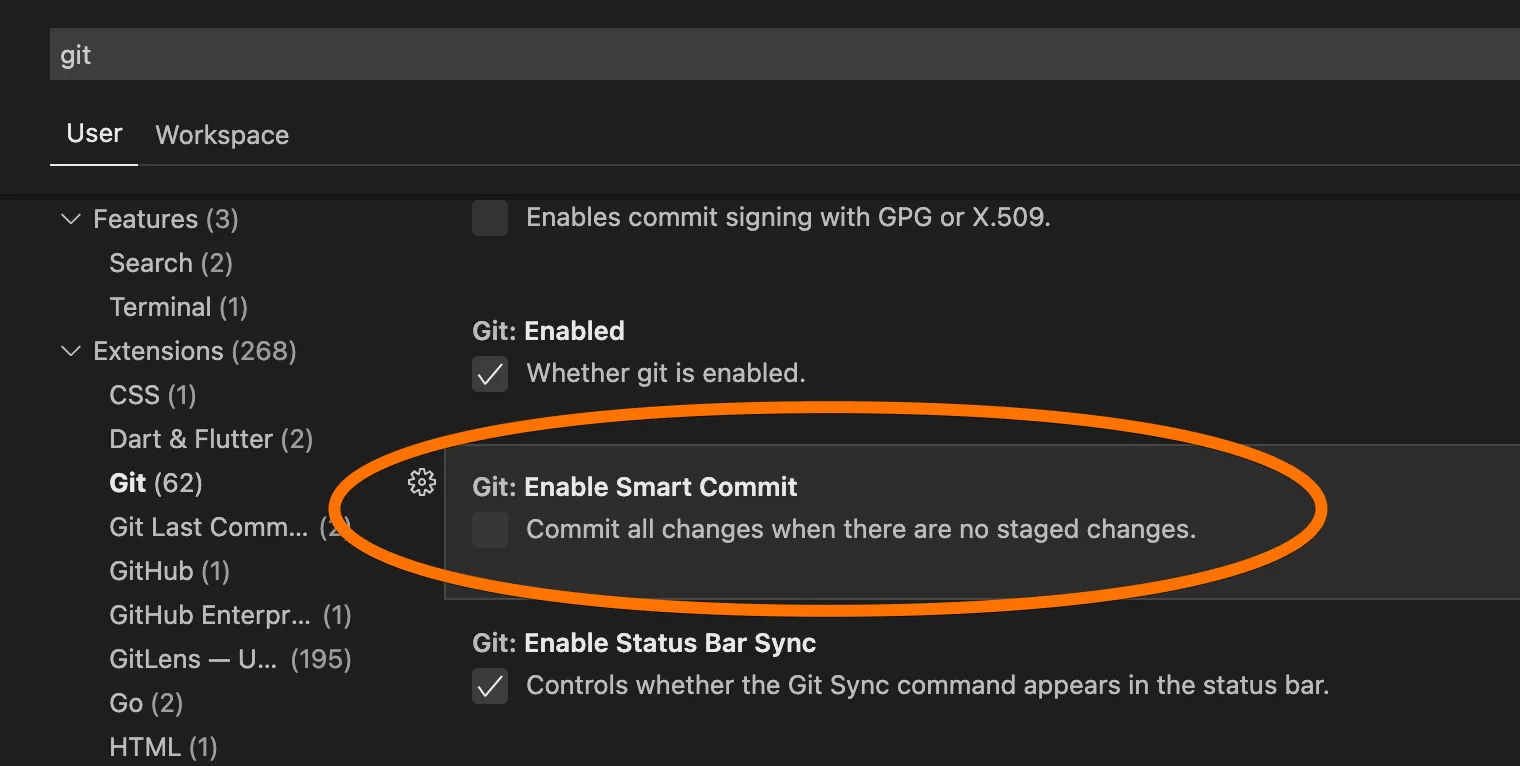Open Search under Features
The width and height of the screenshot is (1520, 766).
pos(170,263)
